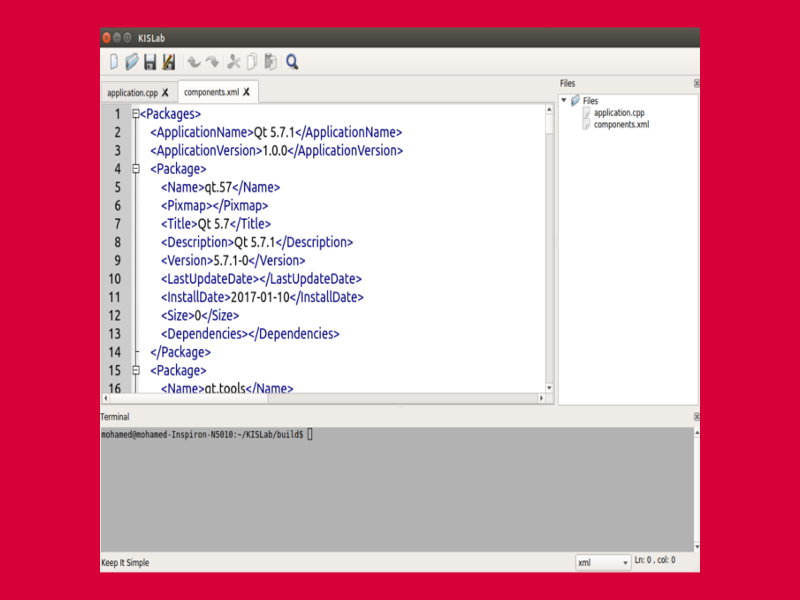Click the Dependencies tag line
This screenshot has height=600, width=800.
tap(250, 334)
